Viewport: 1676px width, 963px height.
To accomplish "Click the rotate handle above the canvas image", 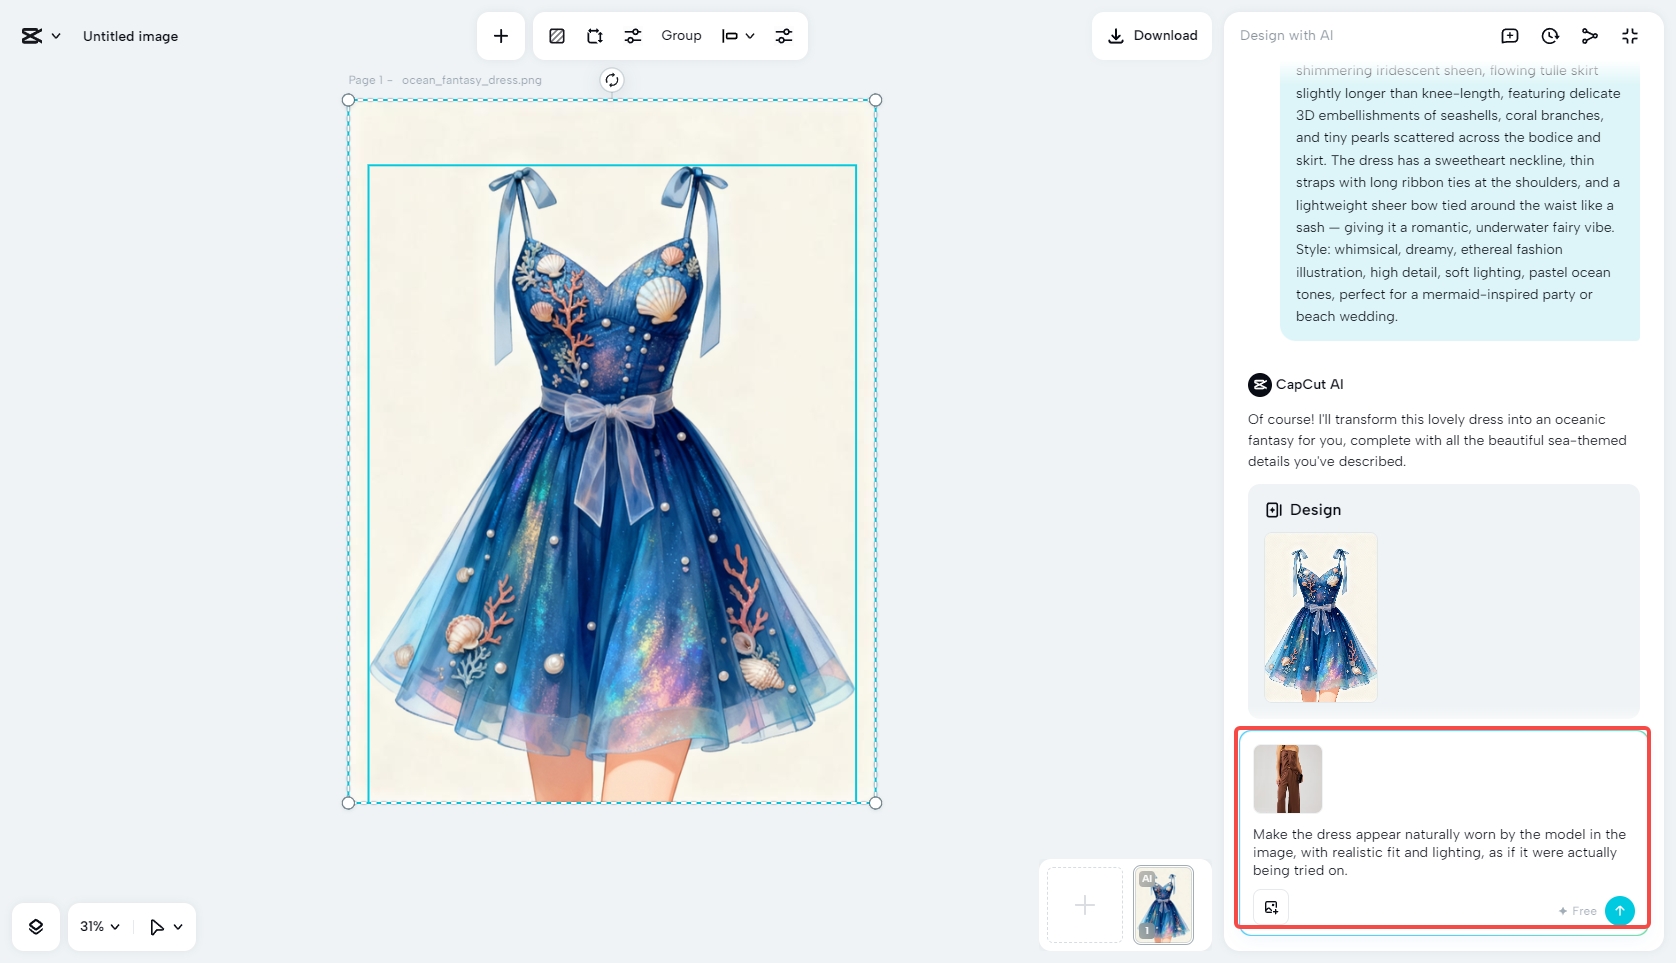I will tap(612, 80).
